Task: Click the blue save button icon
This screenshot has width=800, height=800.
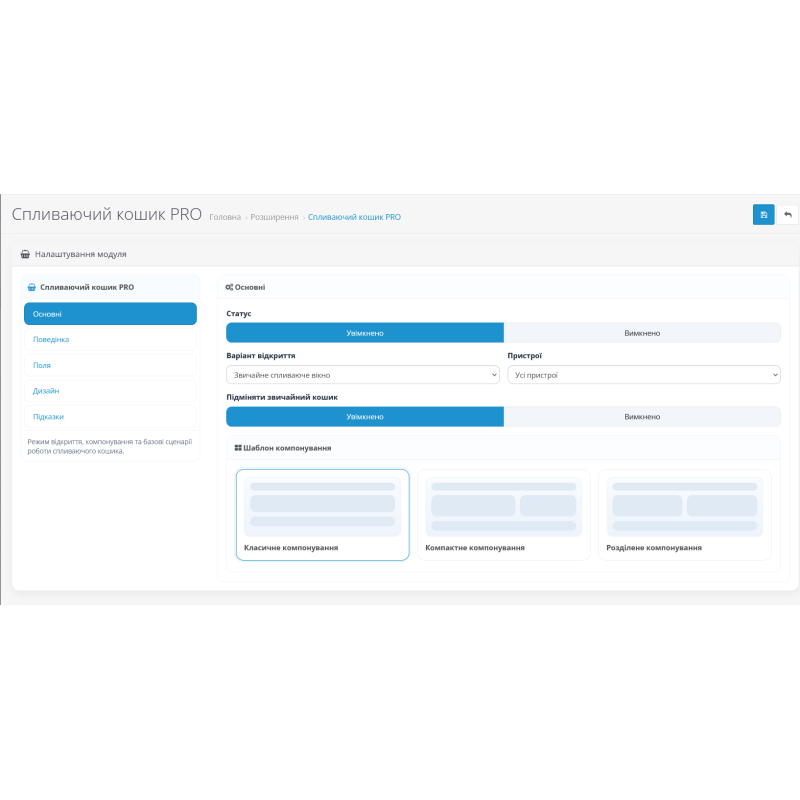Action: tap(763, 214)
